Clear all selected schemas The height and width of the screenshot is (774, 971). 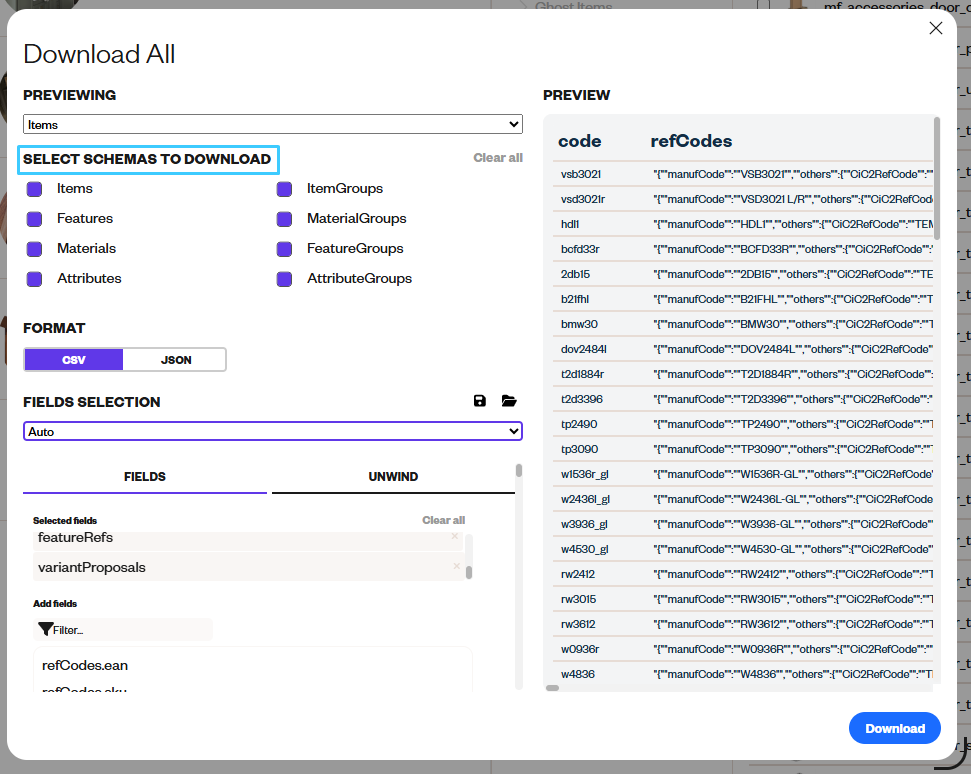tap(498, 158)
